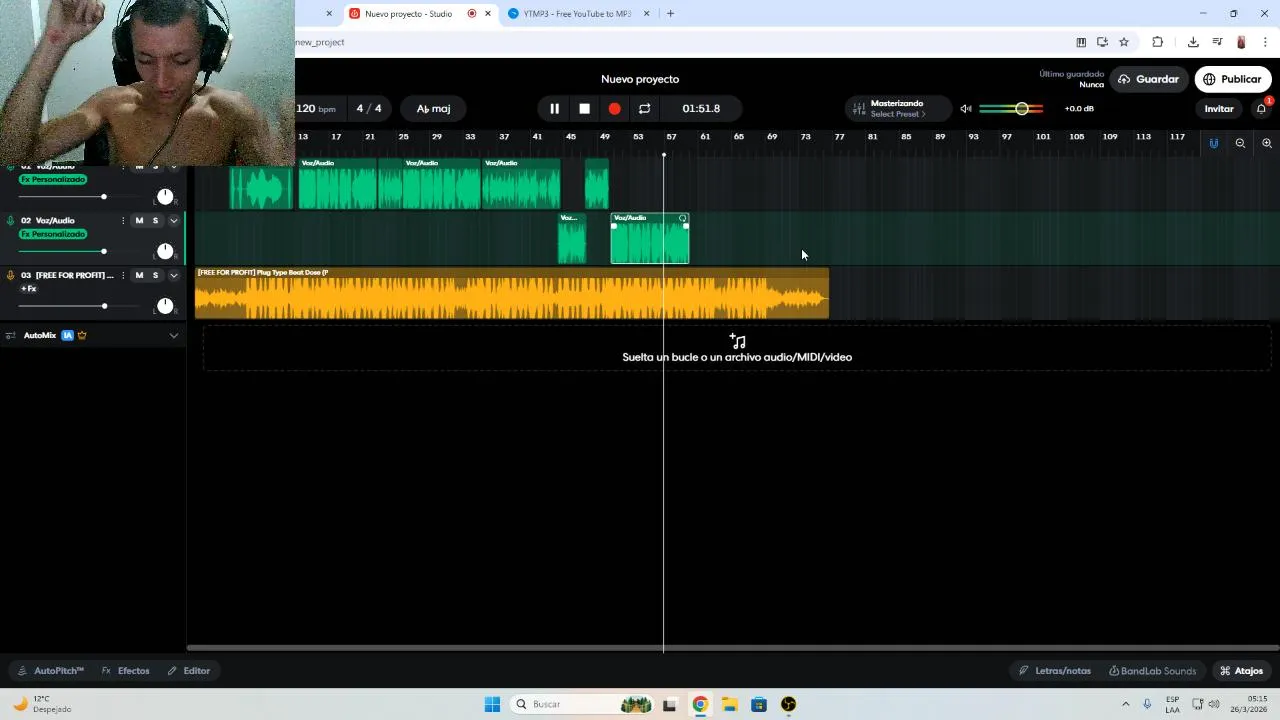
Task: Expand track 03 FREE FOR PROFIT chevron
Action: 174,275
